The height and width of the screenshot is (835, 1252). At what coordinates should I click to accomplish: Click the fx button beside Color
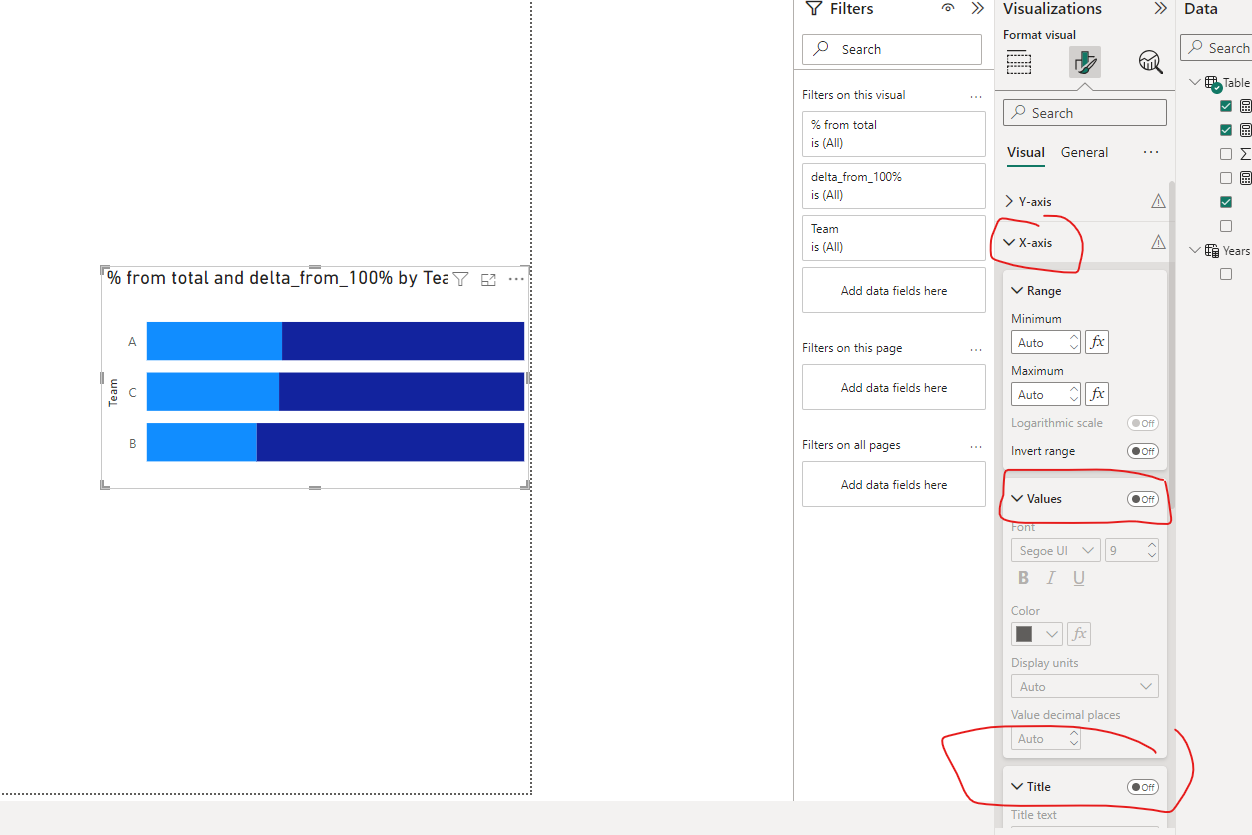[1079, 634]
